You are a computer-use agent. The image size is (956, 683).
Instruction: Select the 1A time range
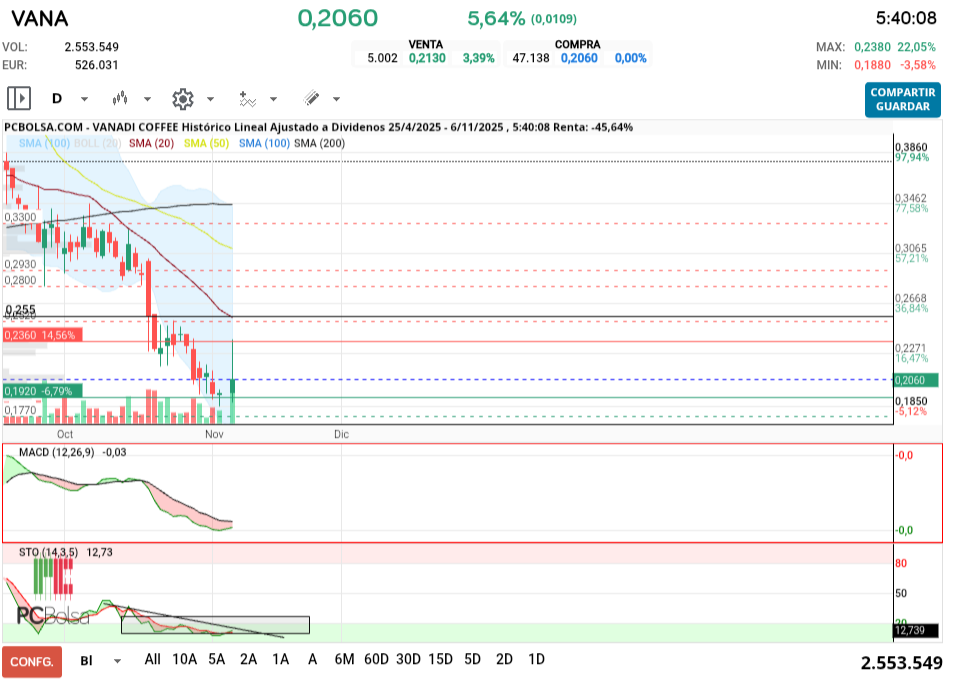tap(280, 659)
